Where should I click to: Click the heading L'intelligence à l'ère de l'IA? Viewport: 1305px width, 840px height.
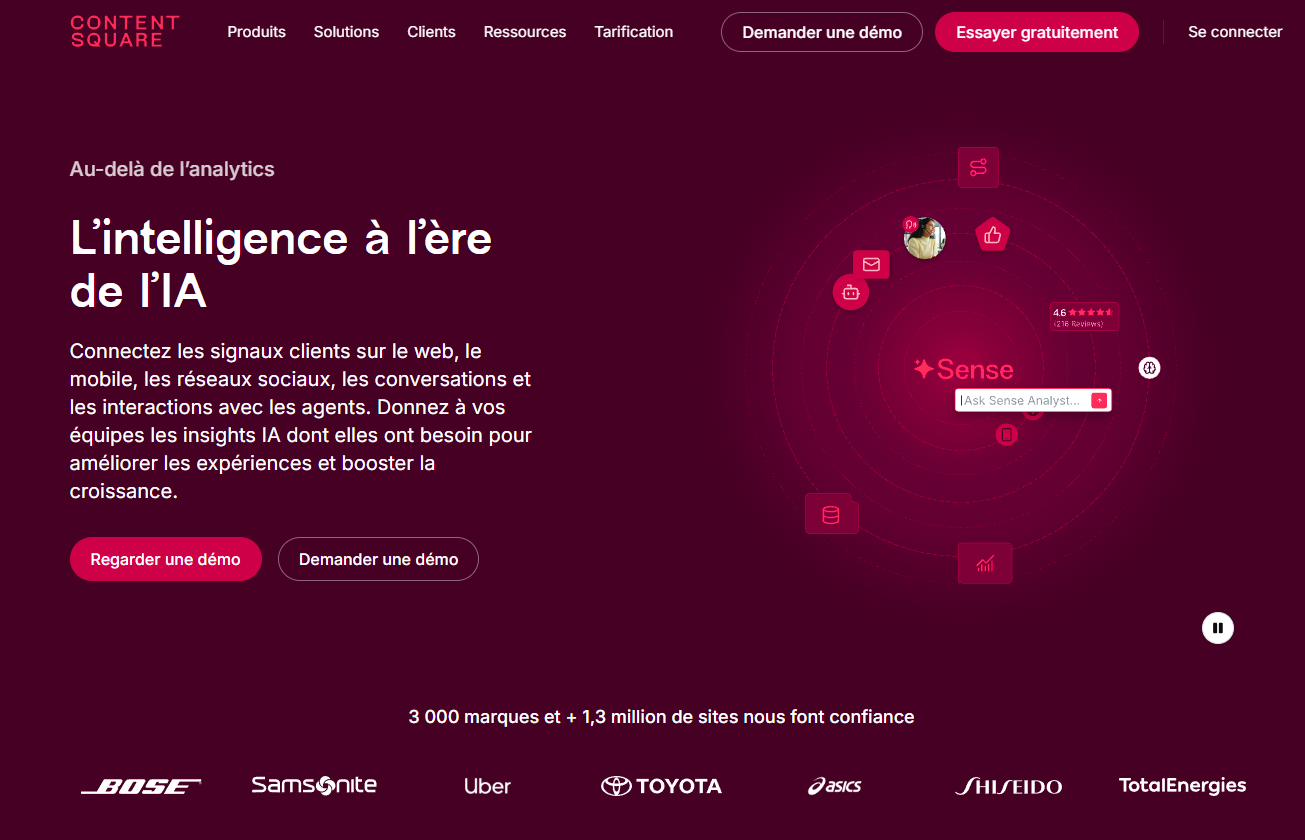pos(281,265)
